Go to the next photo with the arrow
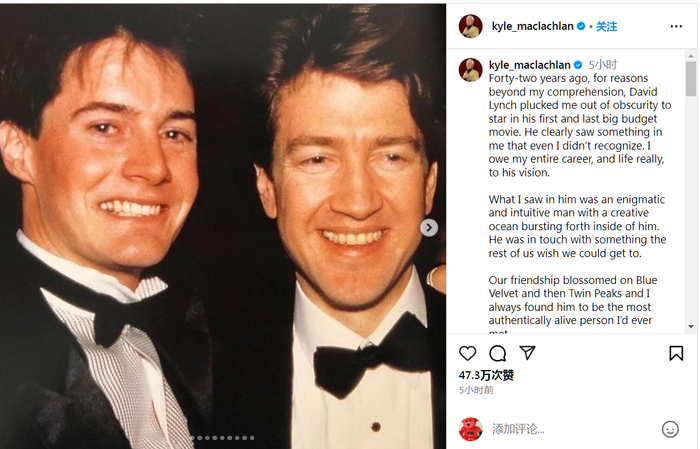Screen dimensions: 700x449 429,227
